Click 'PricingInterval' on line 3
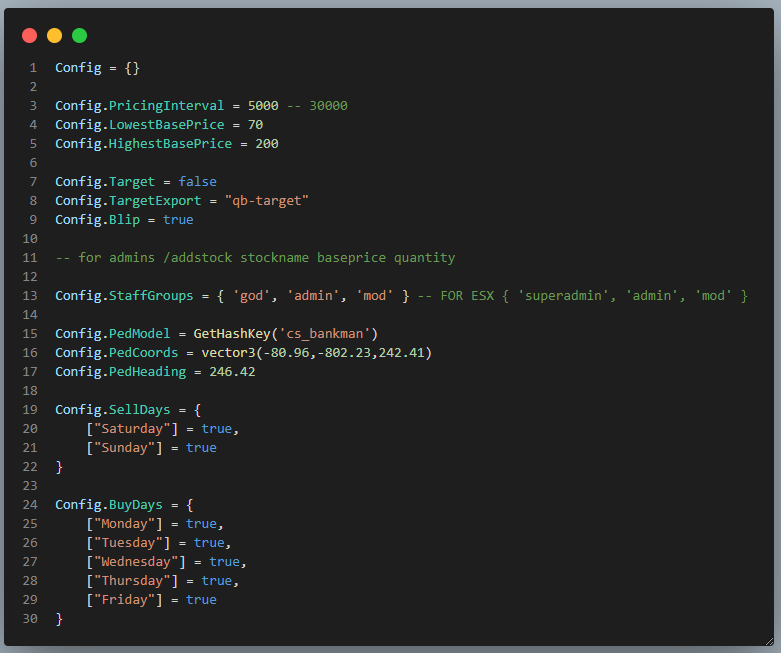This screenshot has height=653, width=781. 166,106
